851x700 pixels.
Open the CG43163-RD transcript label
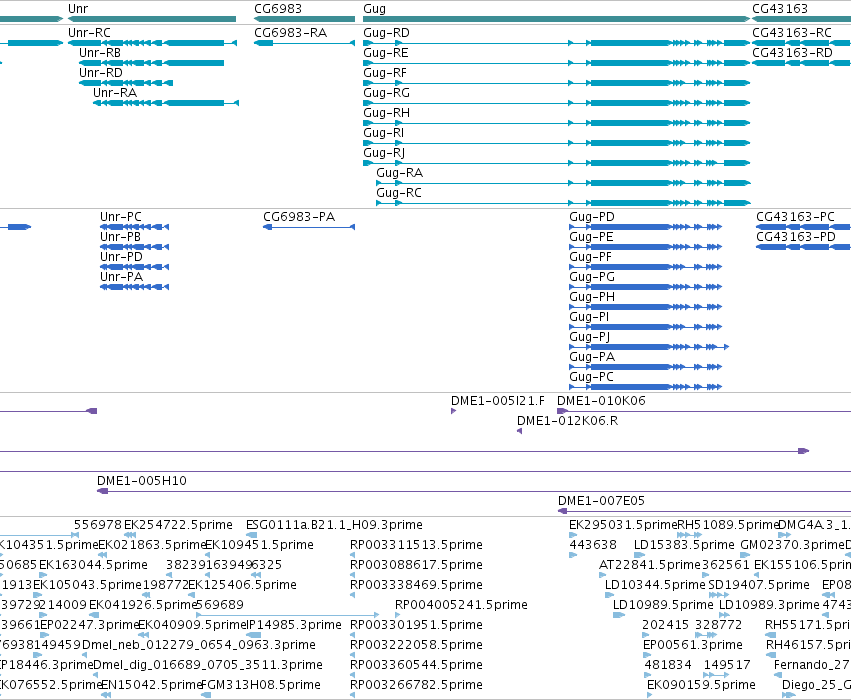pos(792,53)
